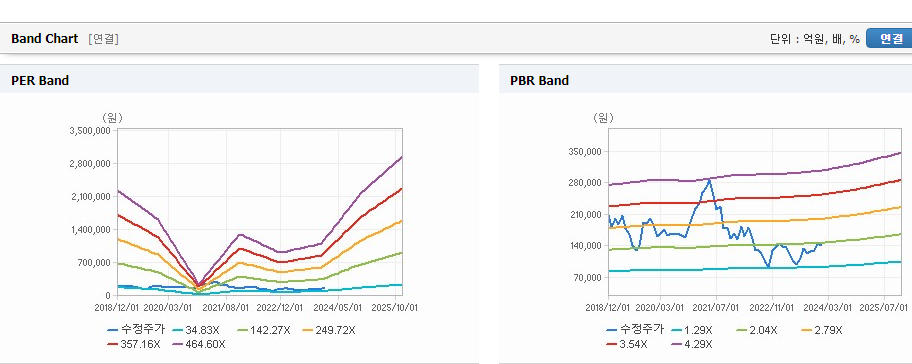
Task: Click the 2025/07/01 date on PBR chart
Action: (884, 307)
